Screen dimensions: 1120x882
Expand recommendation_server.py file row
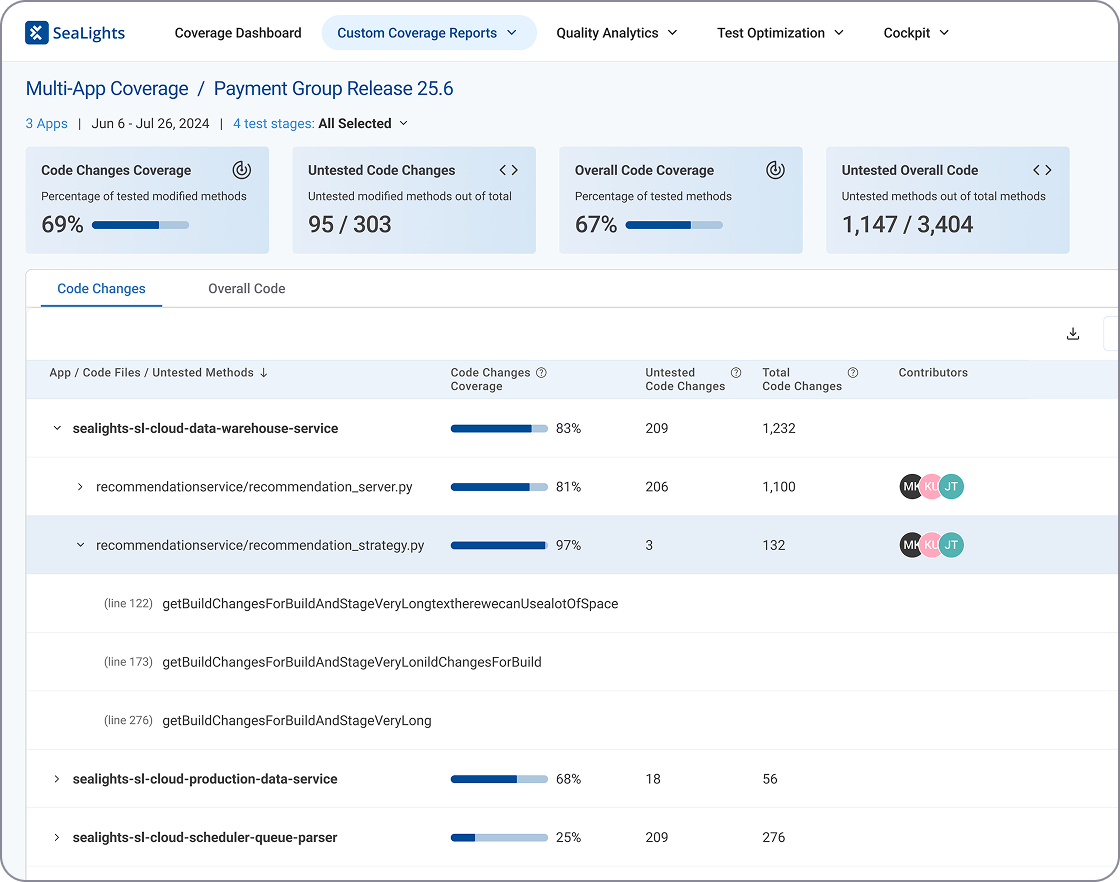click(x=80, y=487)
